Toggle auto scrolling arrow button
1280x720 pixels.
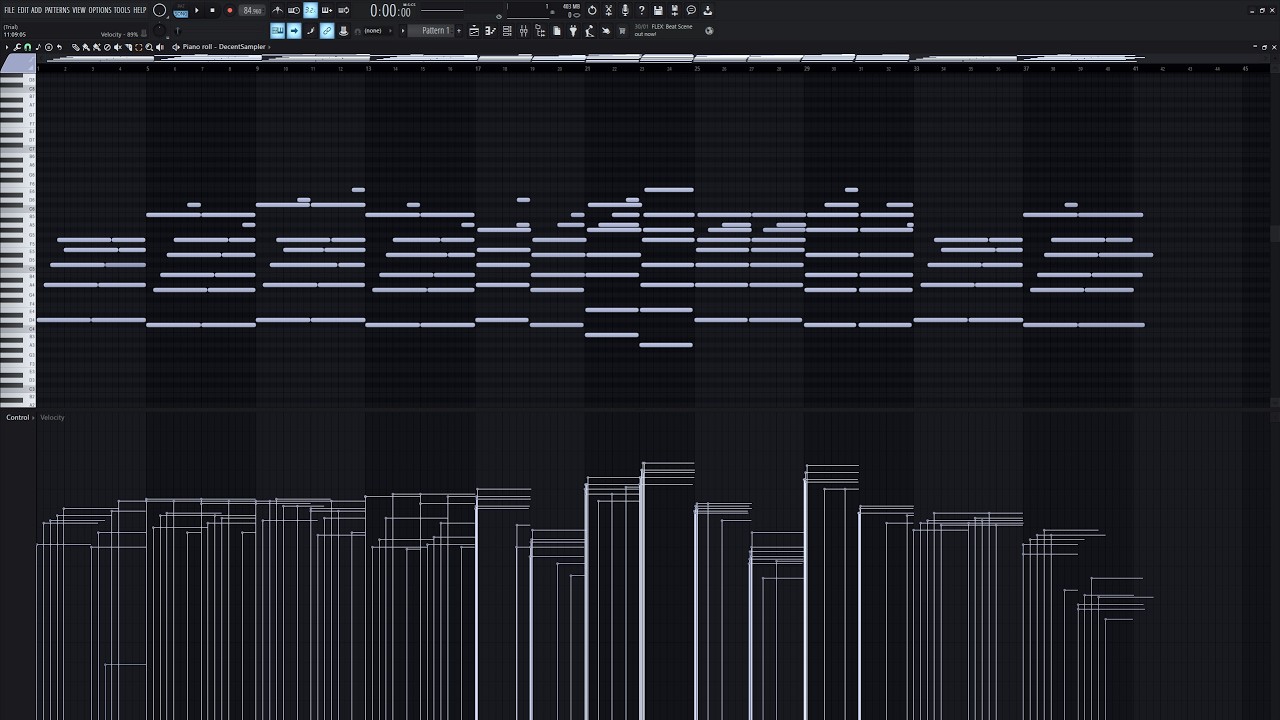294,31
